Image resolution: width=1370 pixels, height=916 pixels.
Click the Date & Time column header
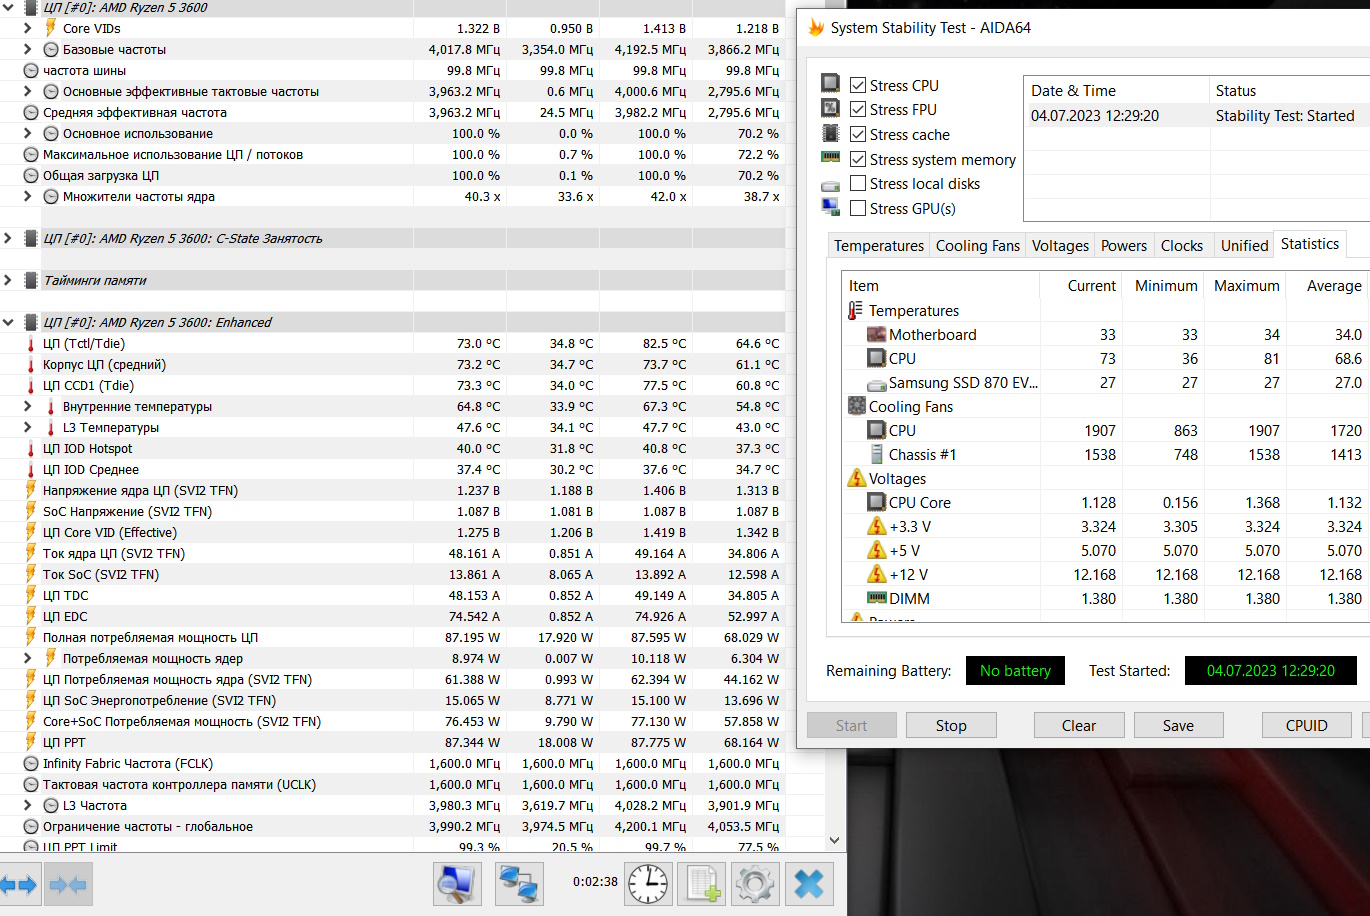(x=1116, y=90)
